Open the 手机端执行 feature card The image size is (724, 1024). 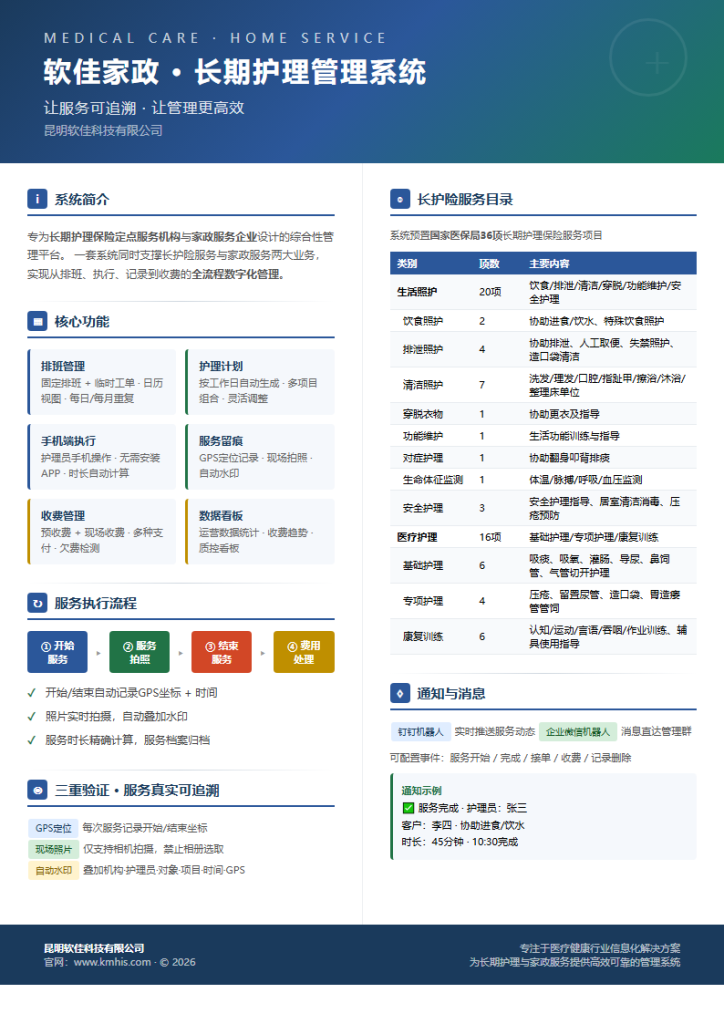tap(102, 456)
